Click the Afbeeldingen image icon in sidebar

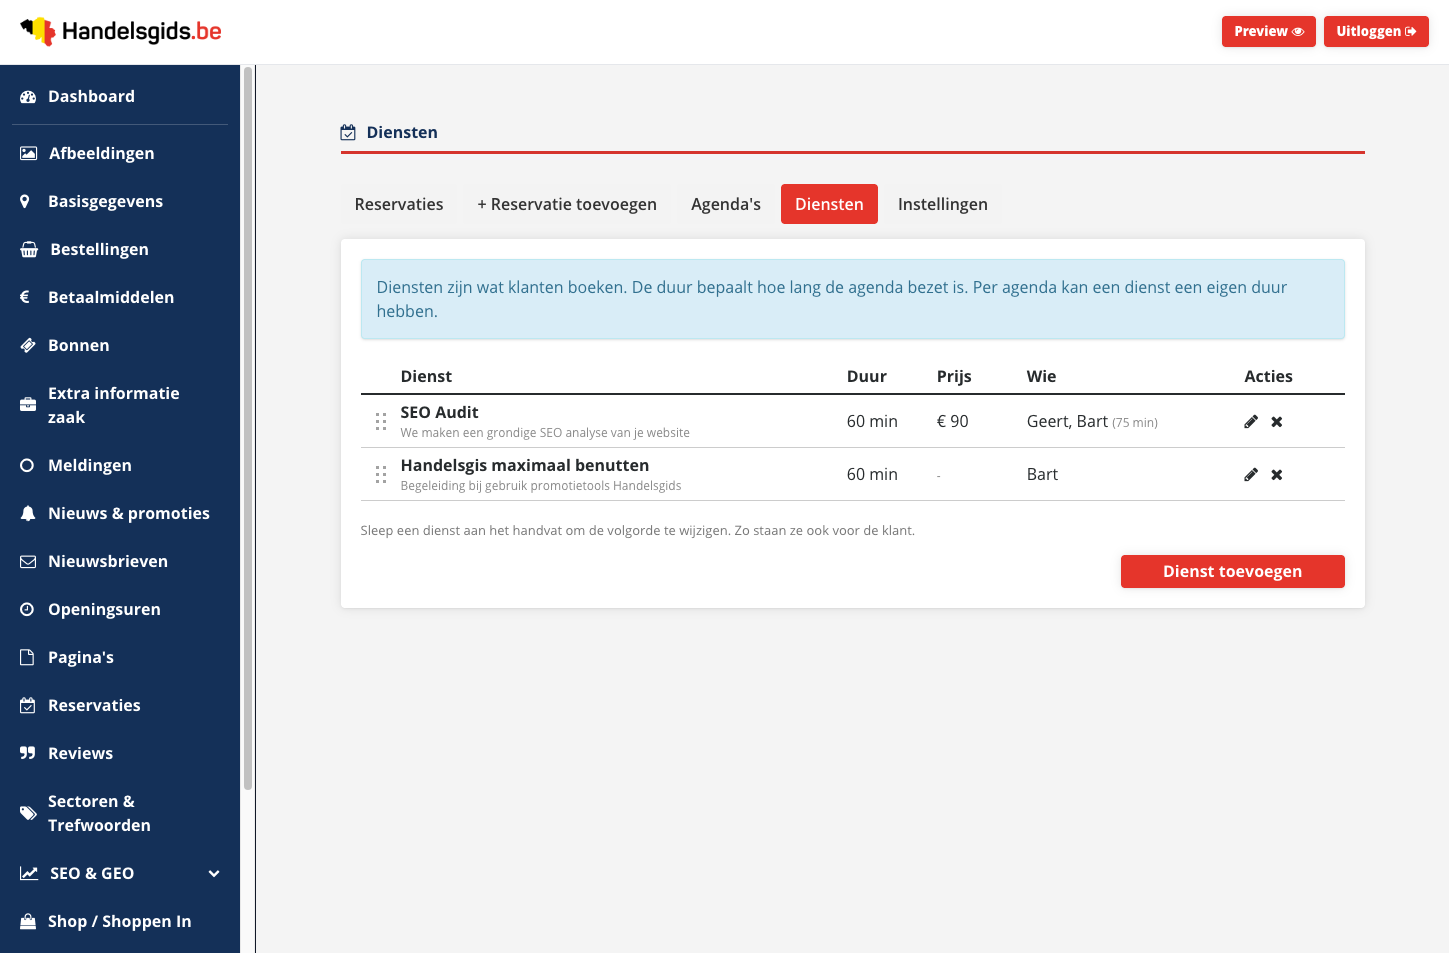pyautogui.click(x=29, y=153)
